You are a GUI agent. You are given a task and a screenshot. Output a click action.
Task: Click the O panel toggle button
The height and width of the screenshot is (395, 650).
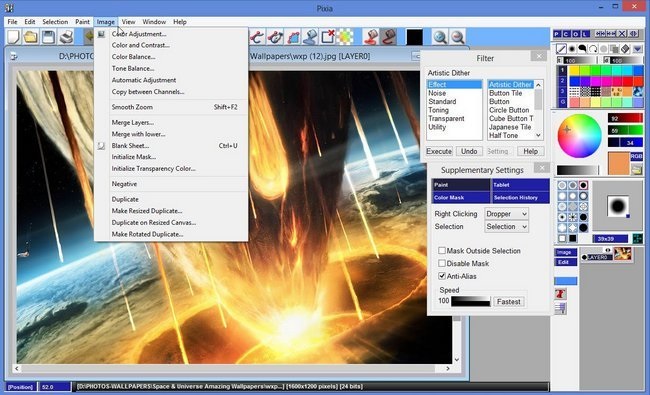[x=575, y=34]
